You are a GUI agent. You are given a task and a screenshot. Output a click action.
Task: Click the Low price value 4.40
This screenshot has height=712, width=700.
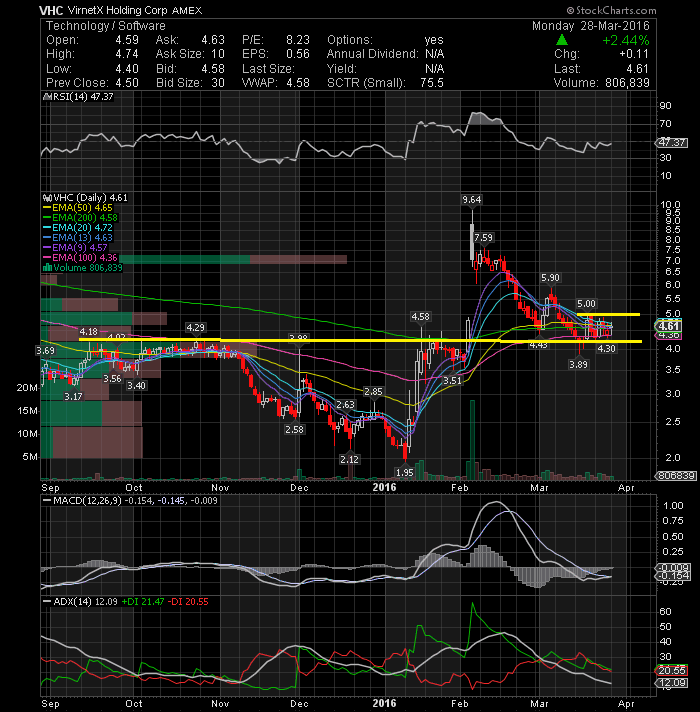point(127,69)
